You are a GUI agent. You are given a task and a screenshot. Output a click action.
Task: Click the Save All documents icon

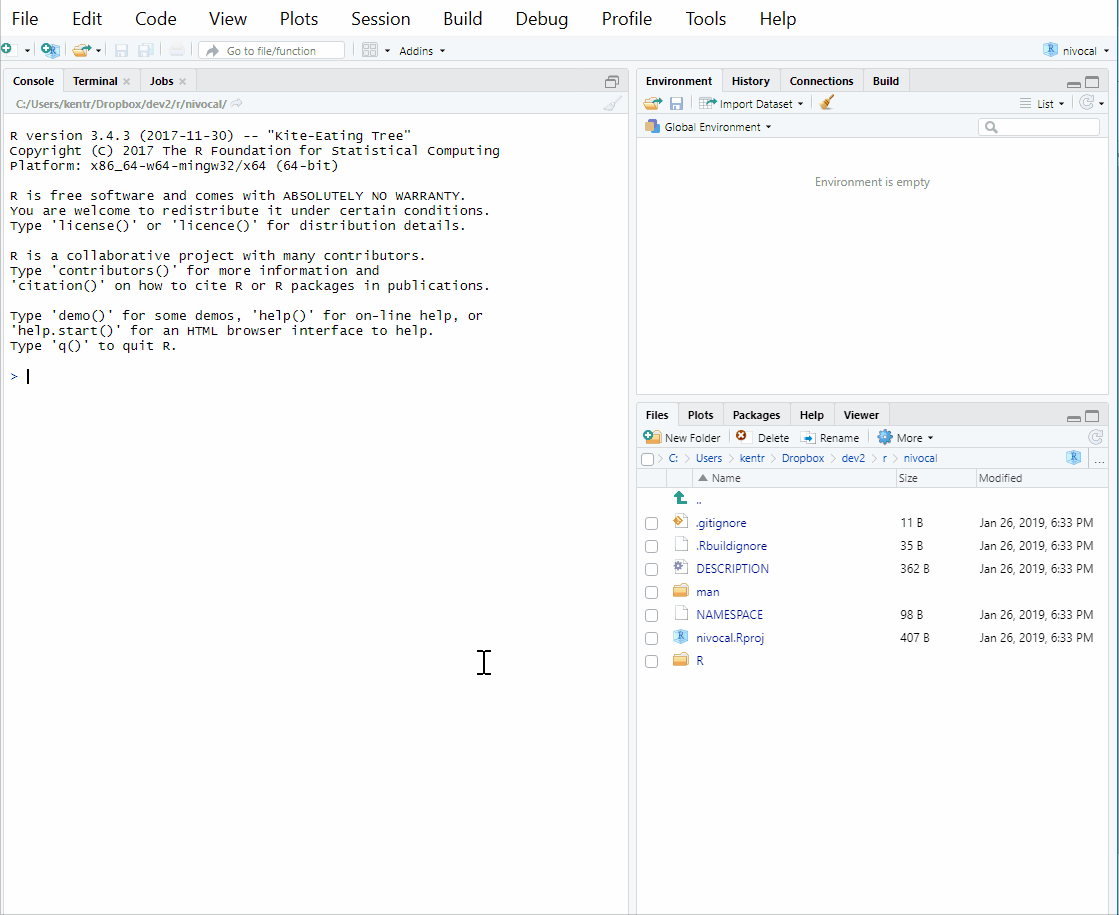146,50
